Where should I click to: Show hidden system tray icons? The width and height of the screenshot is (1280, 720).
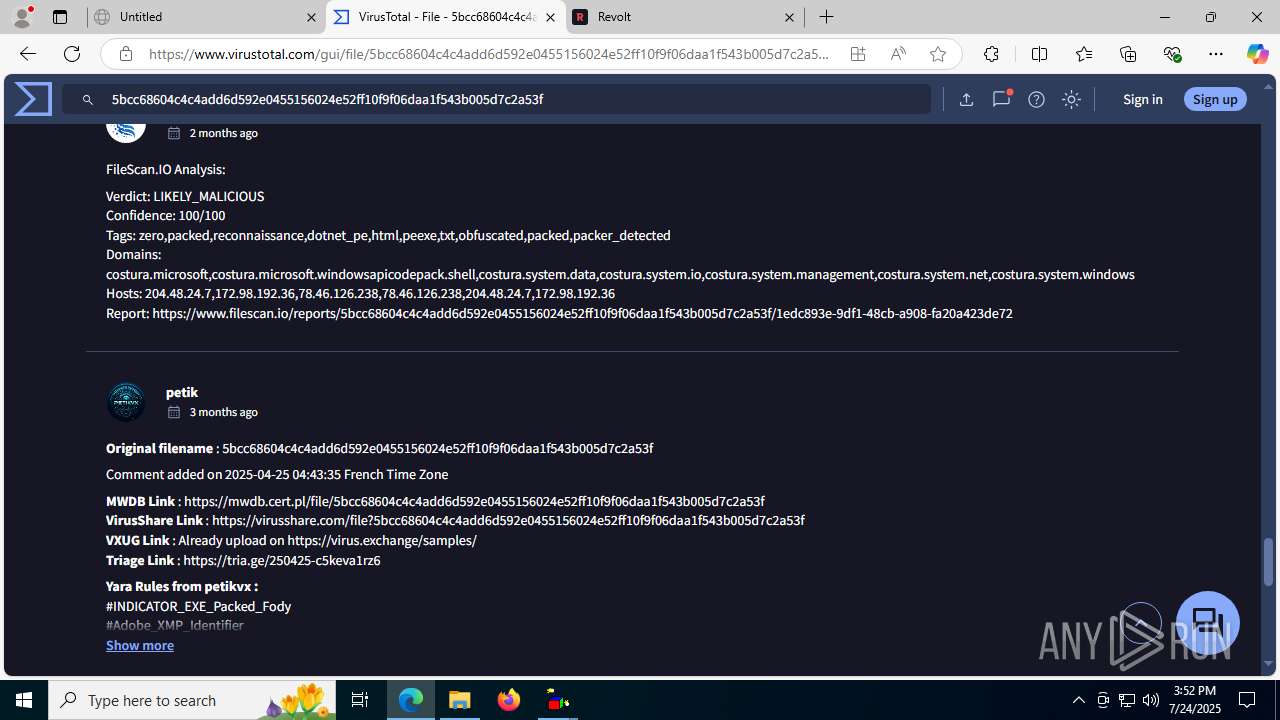coord(1078,700)
